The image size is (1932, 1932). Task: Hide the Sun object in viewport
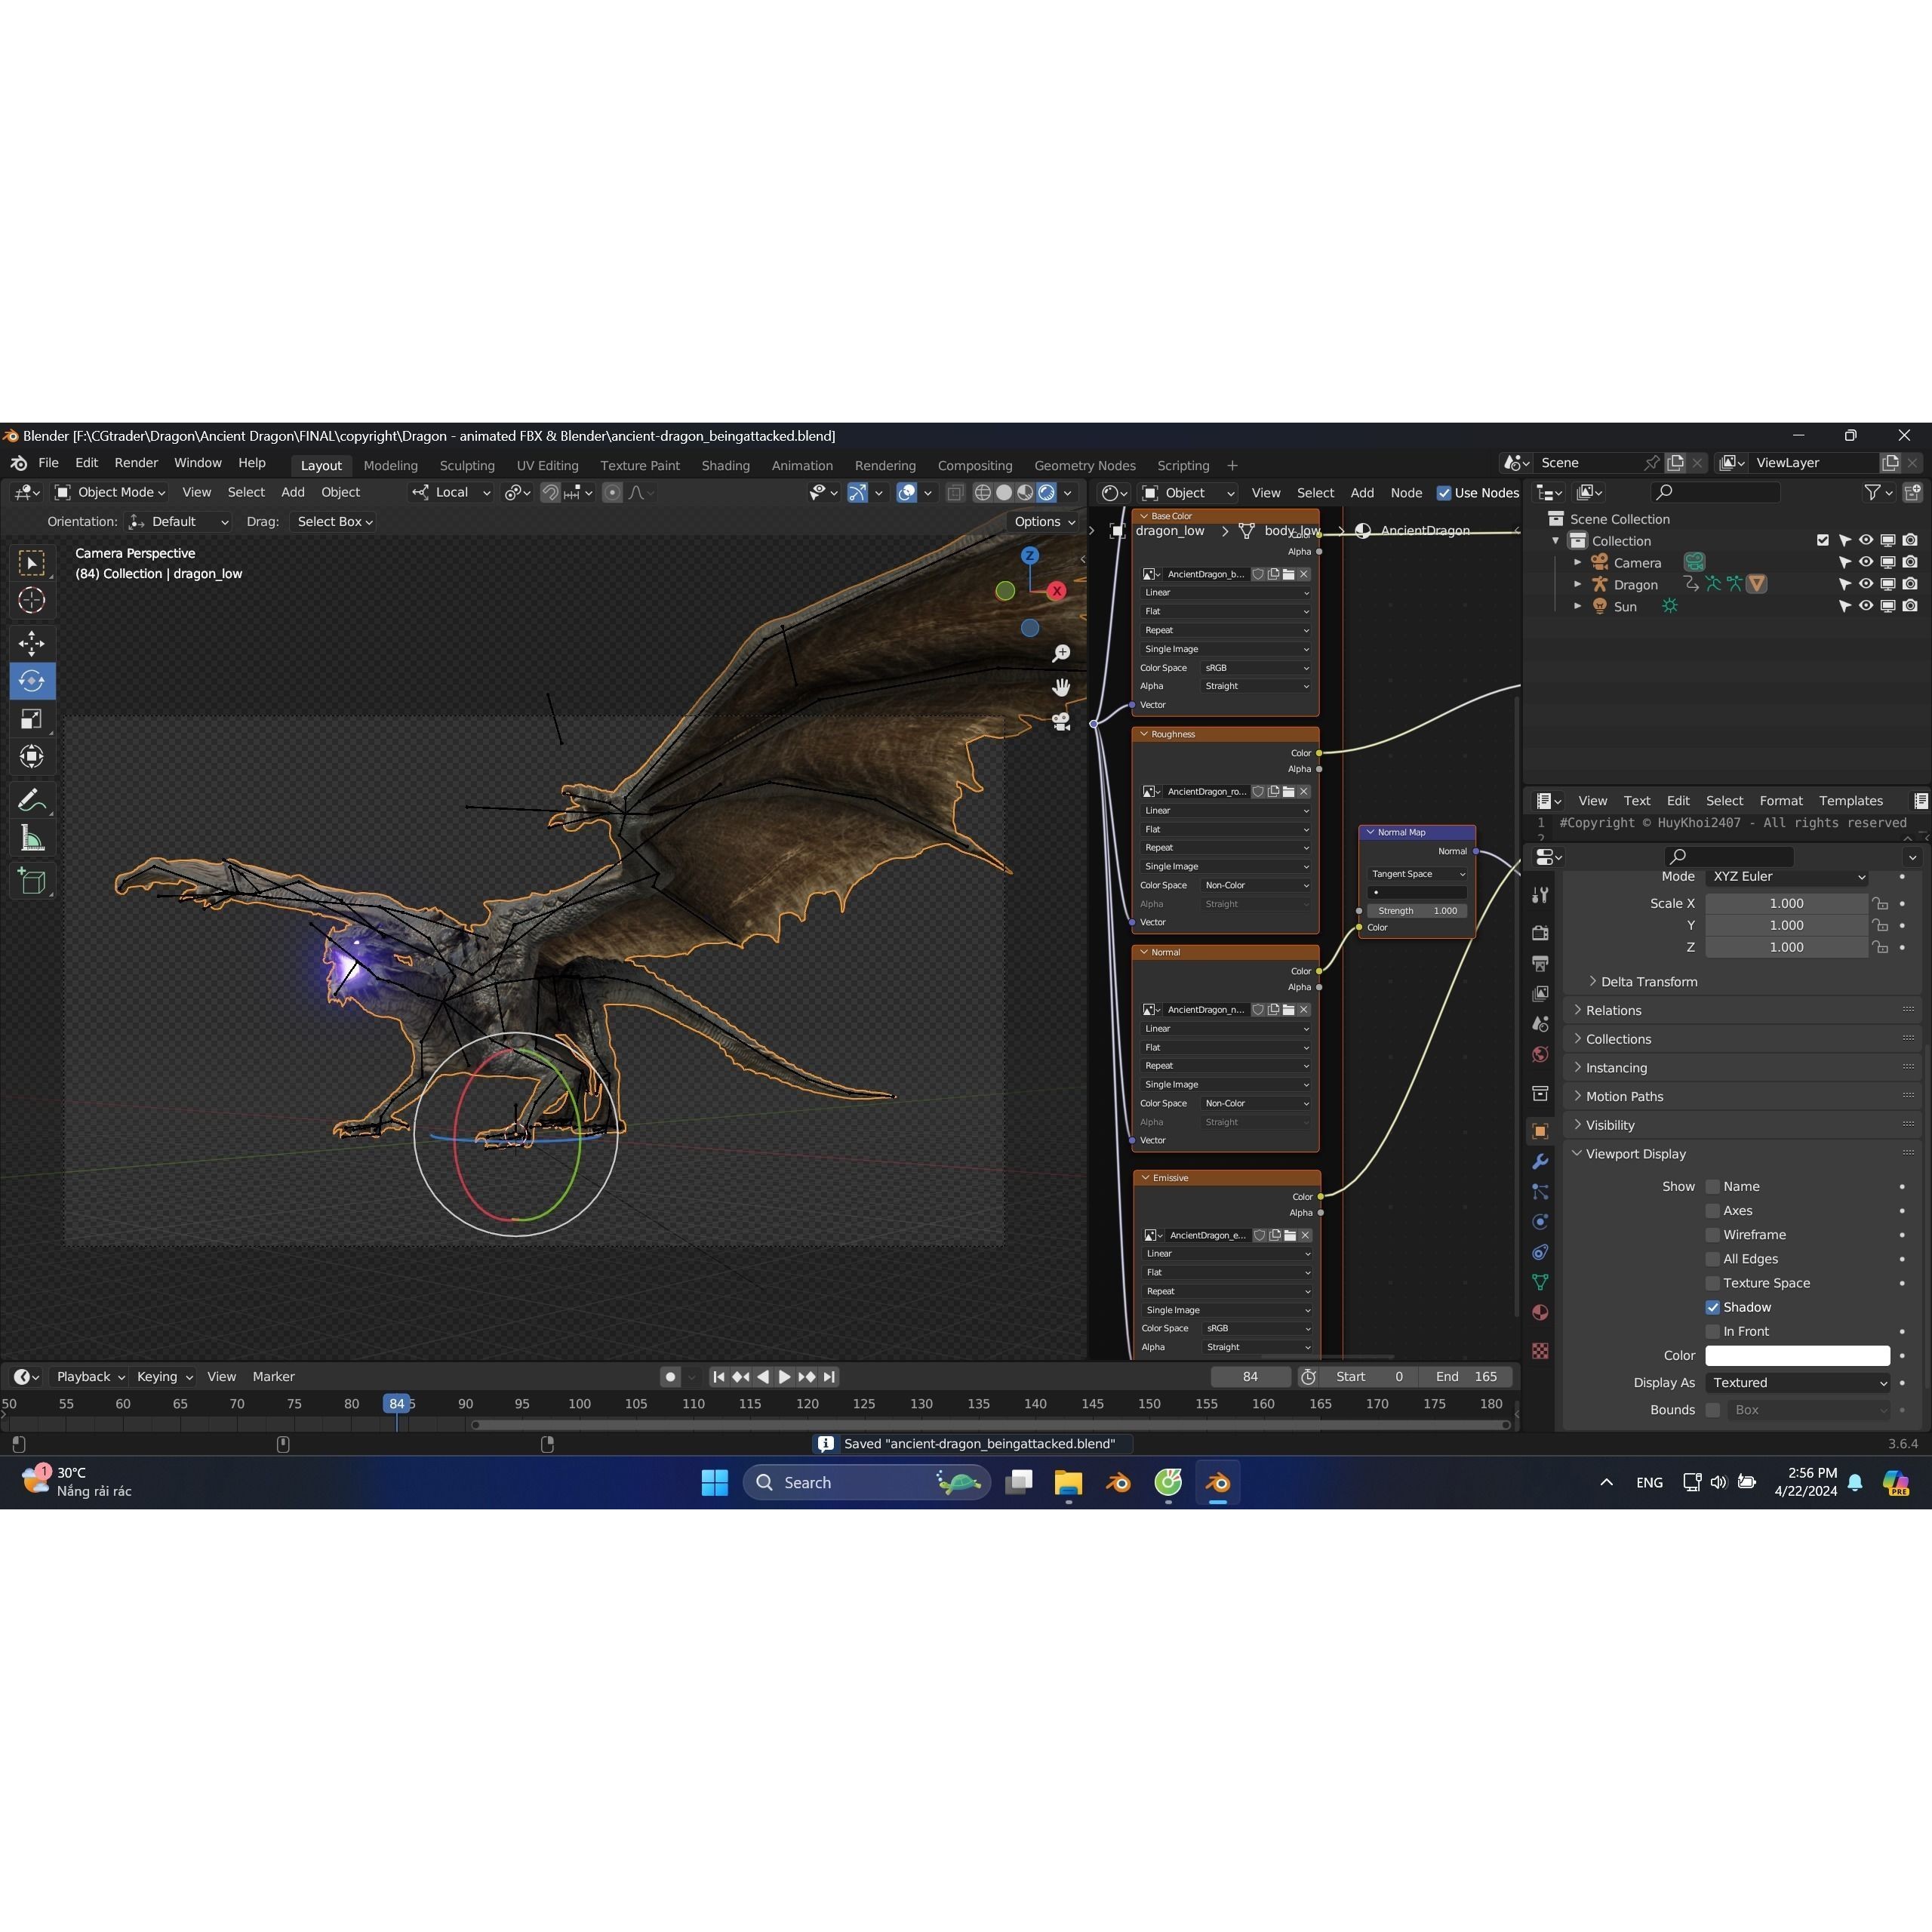coord(1866,606)
